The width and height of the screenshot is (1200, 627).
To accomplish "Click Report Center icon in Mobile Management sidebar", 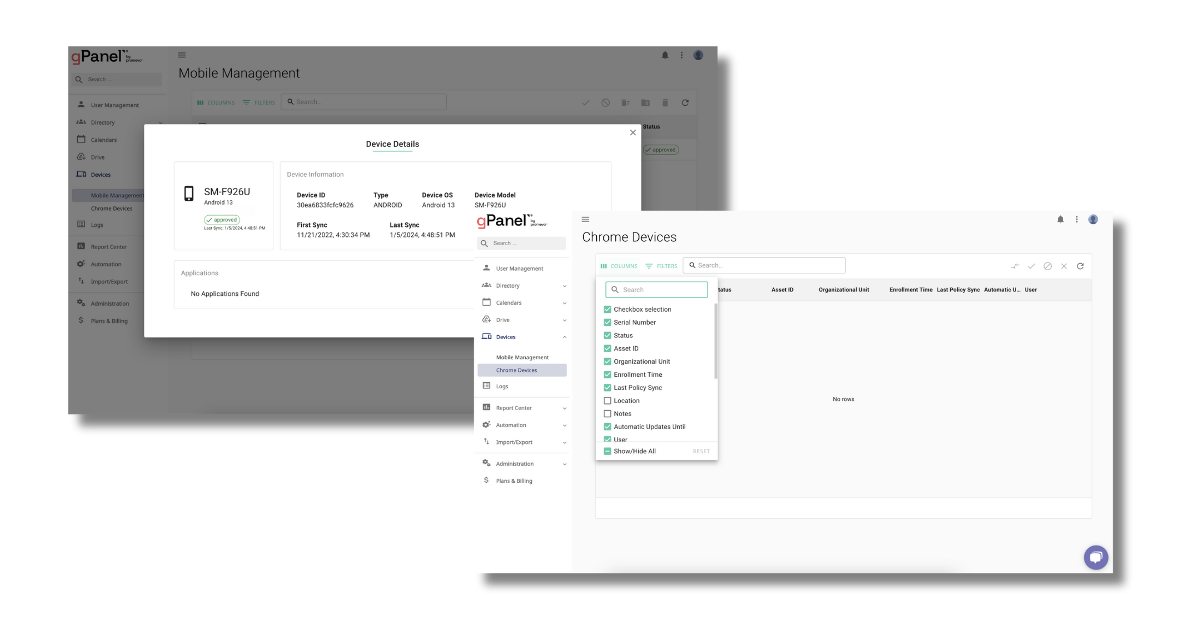I will coord(81,246).
